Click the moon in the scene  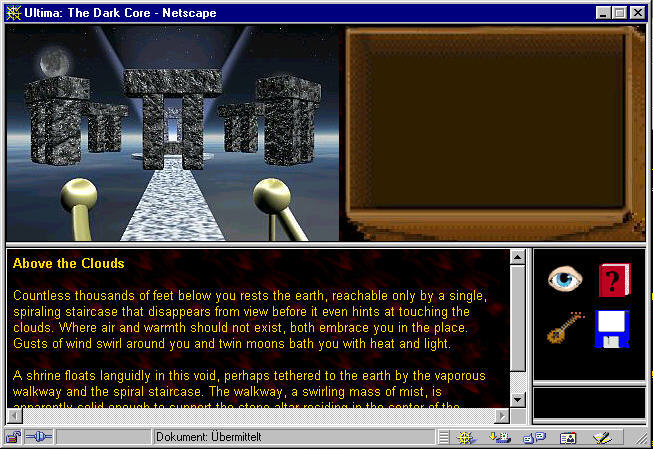click(x=55, y=62)
